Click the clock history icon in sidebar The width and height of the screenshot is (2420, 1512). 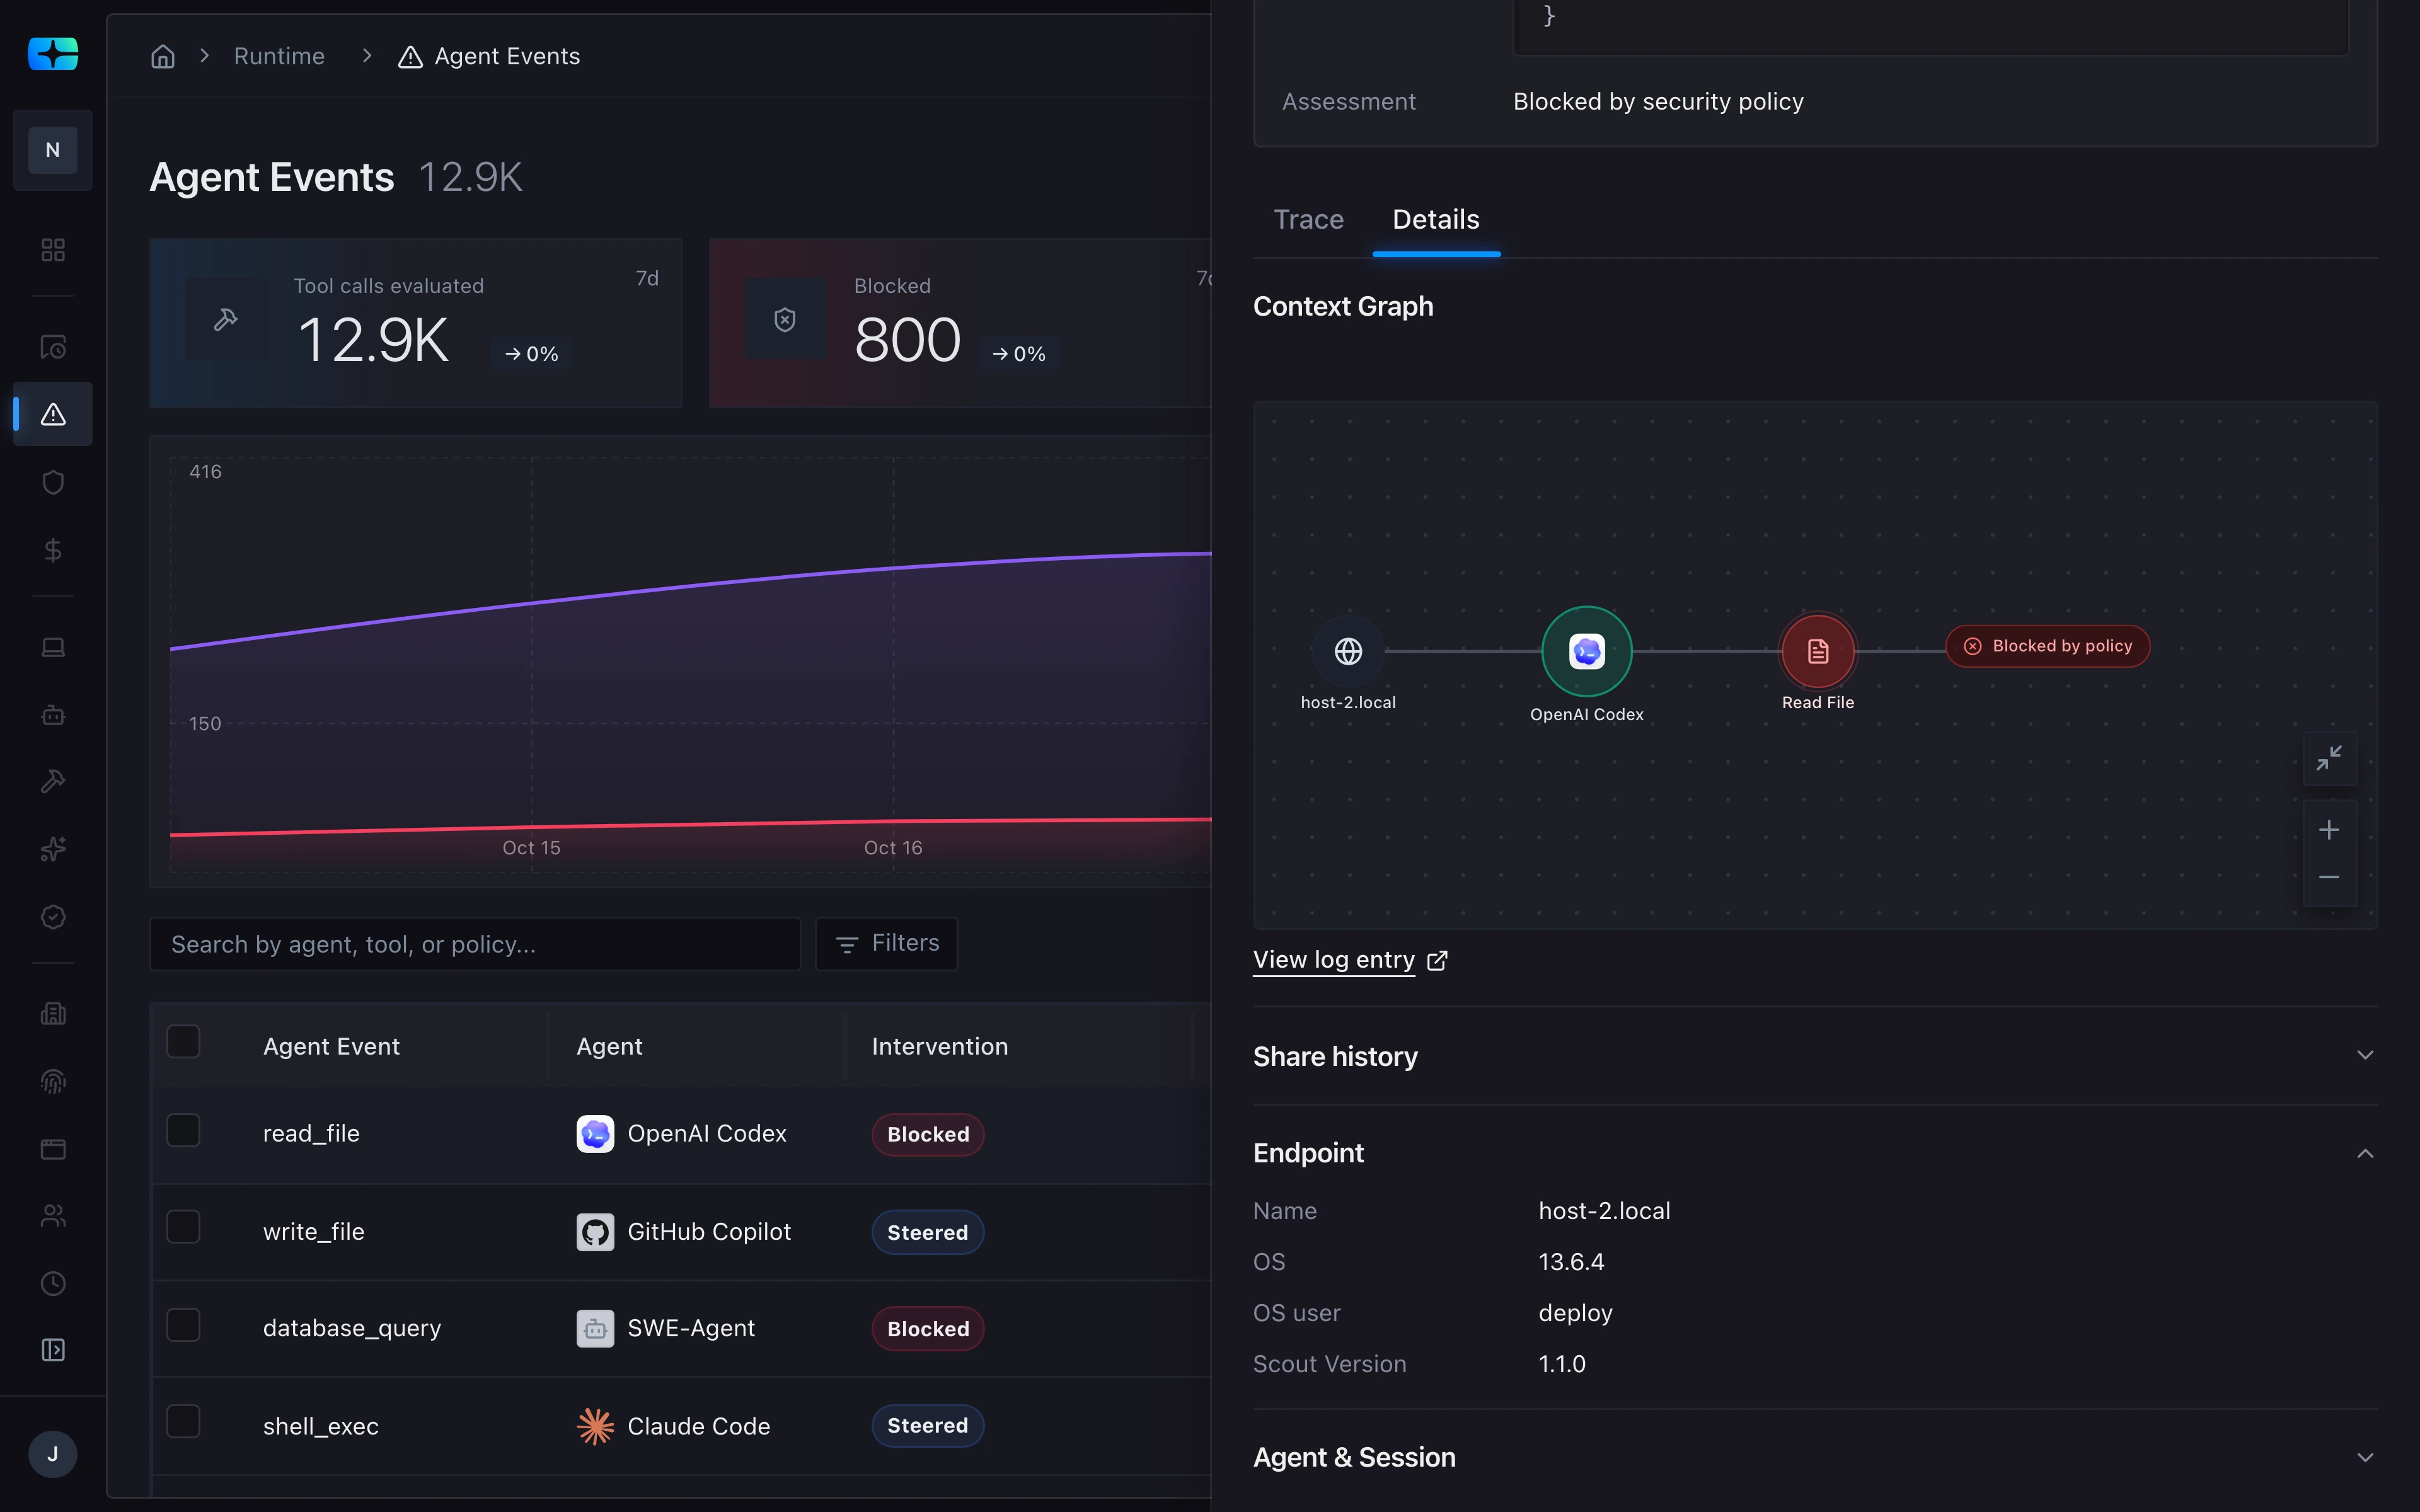[53, 1283]
